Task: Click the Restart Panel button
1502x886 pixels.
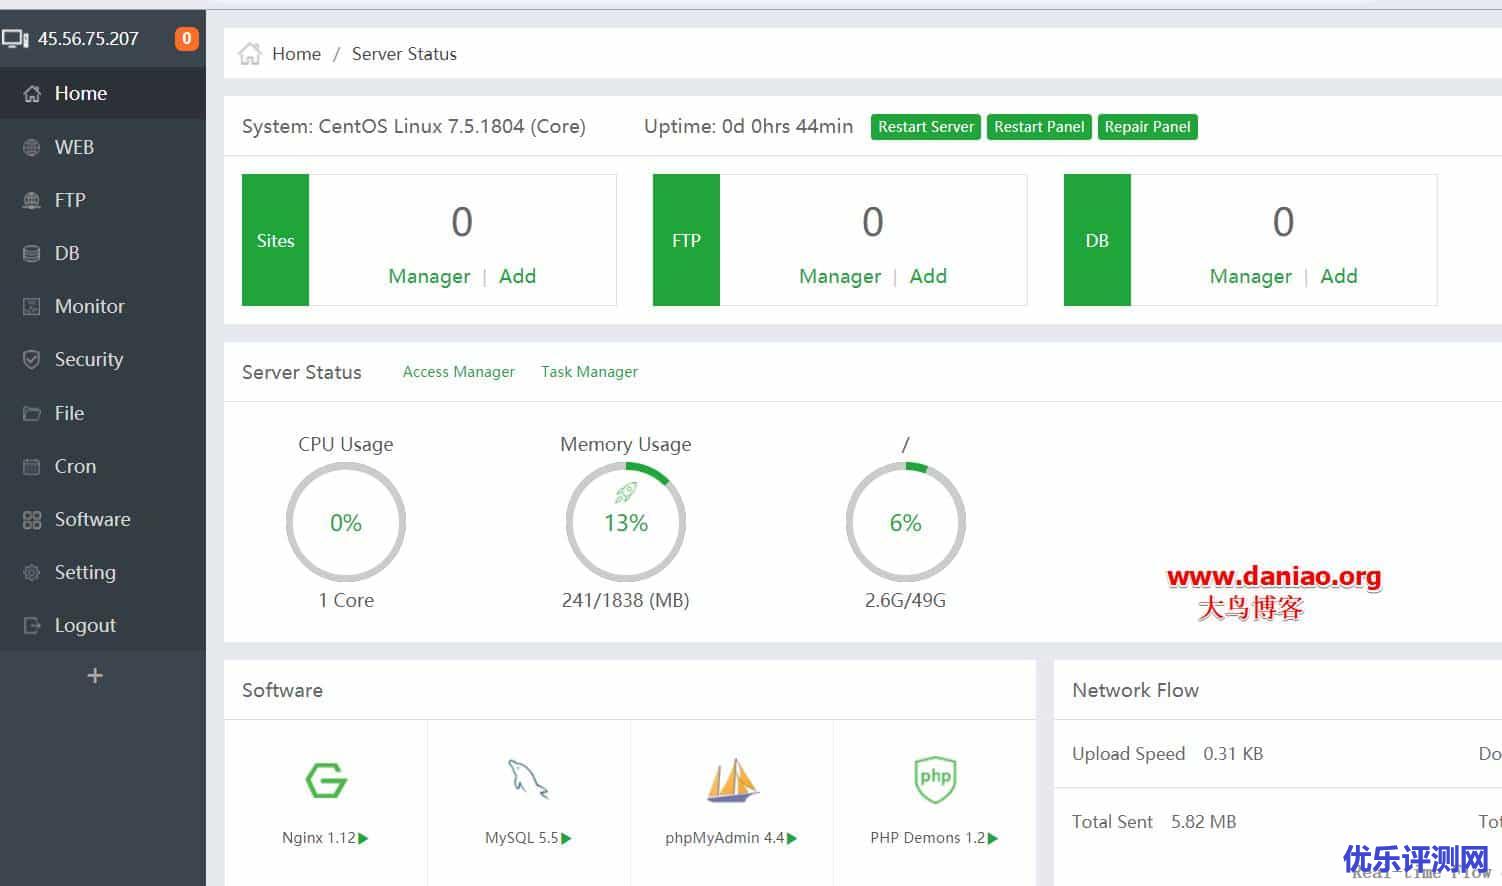Action: pos(1039,127)
